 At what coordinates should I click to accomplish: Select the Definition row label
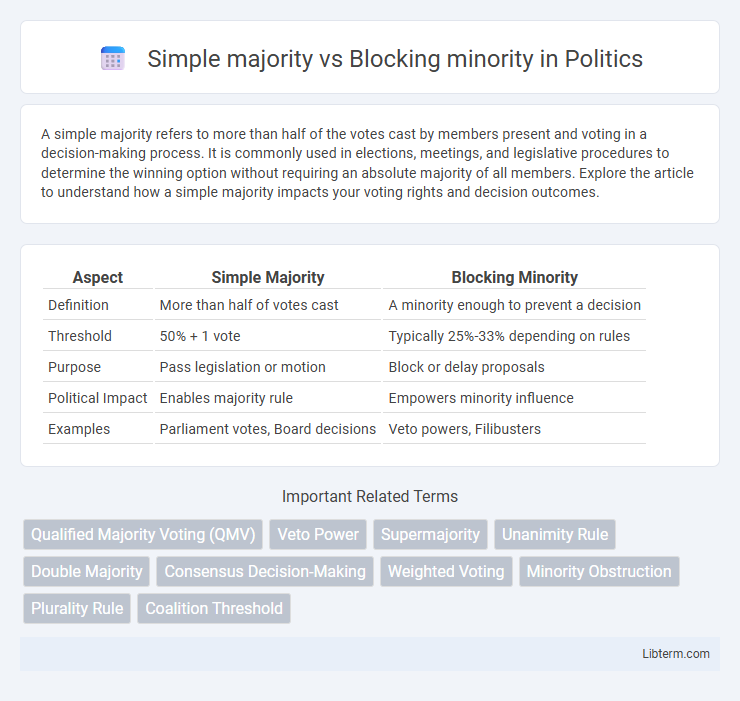tap(78, 305)
